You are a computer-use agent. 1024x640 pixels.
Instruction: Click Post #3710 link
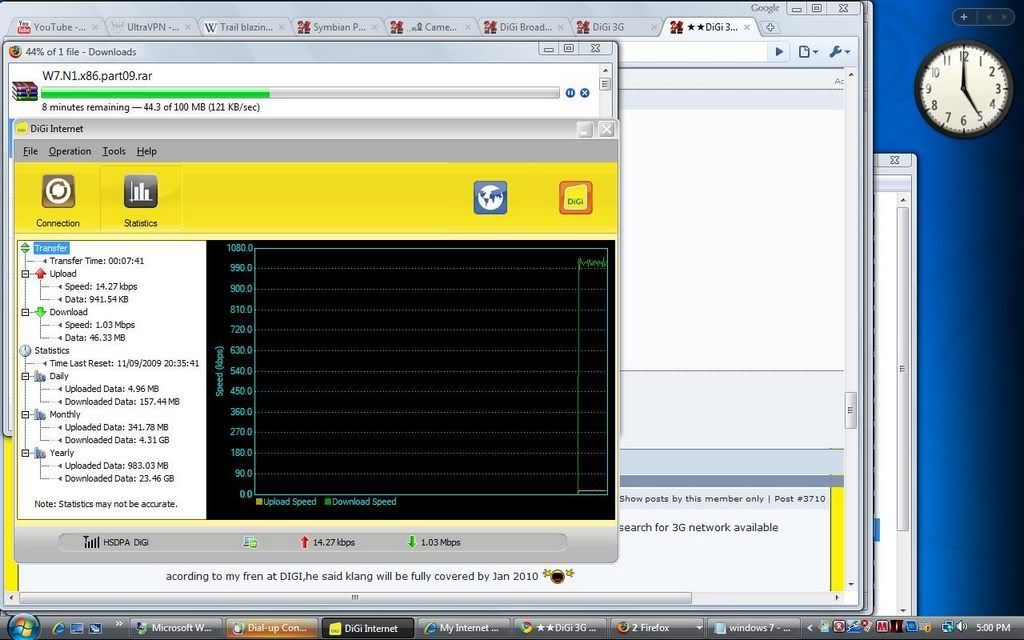click(801, 499)
